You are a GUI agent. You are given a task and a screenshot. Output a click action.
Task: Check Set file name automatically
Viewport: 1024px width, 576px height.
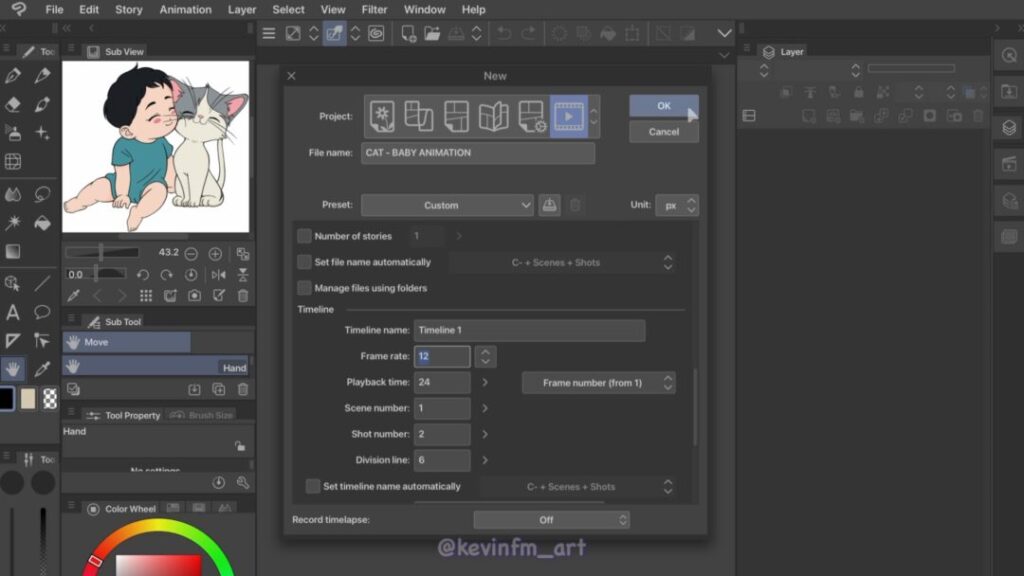tap(305, 262)
